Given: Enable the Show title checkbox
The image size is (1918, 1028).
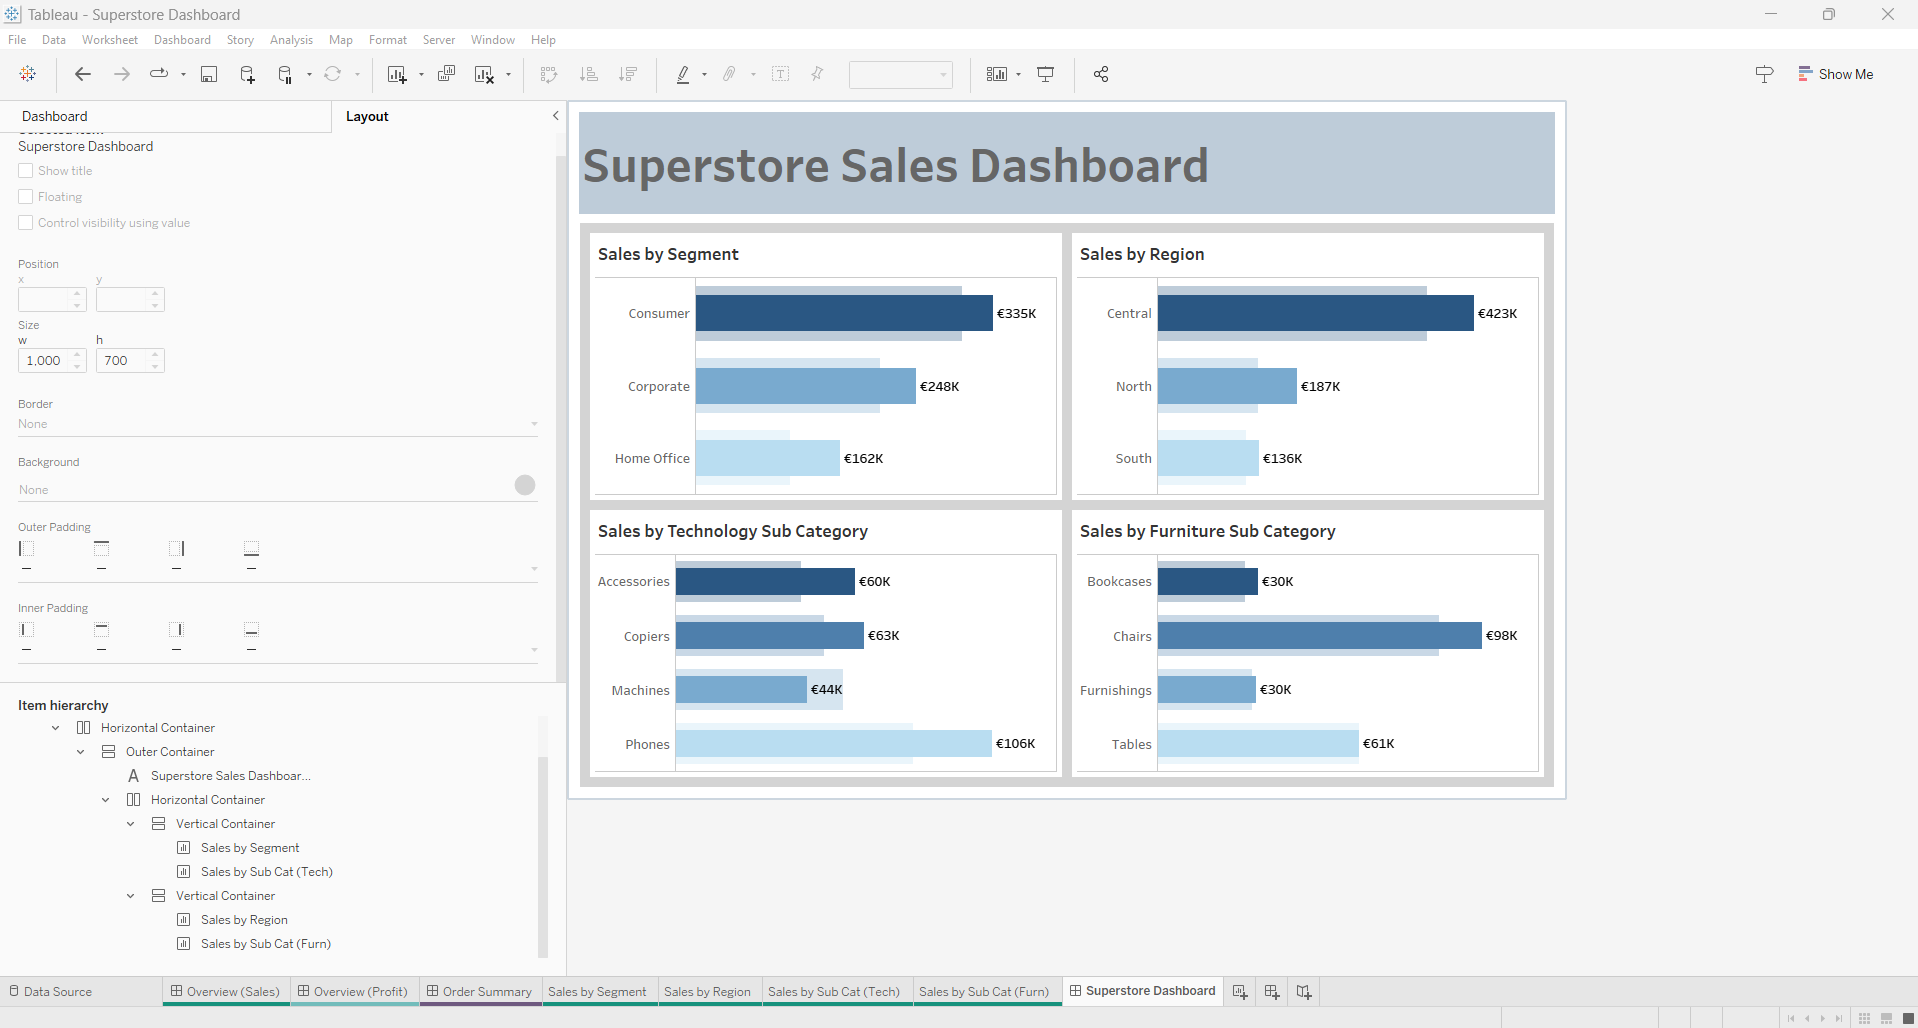Looking at the screenshot, I should (26, 171).
